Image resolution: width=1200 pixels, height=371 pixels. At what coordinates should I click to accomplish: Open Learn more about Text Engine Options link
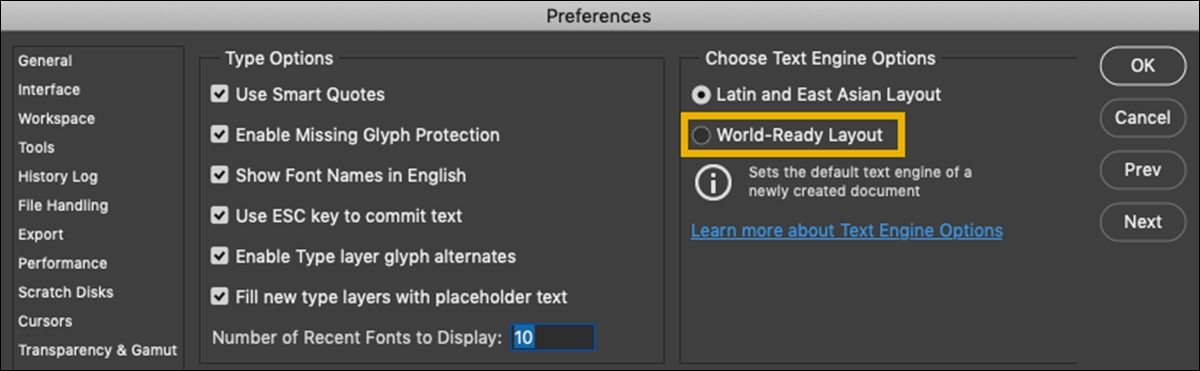tap(846, 231)
